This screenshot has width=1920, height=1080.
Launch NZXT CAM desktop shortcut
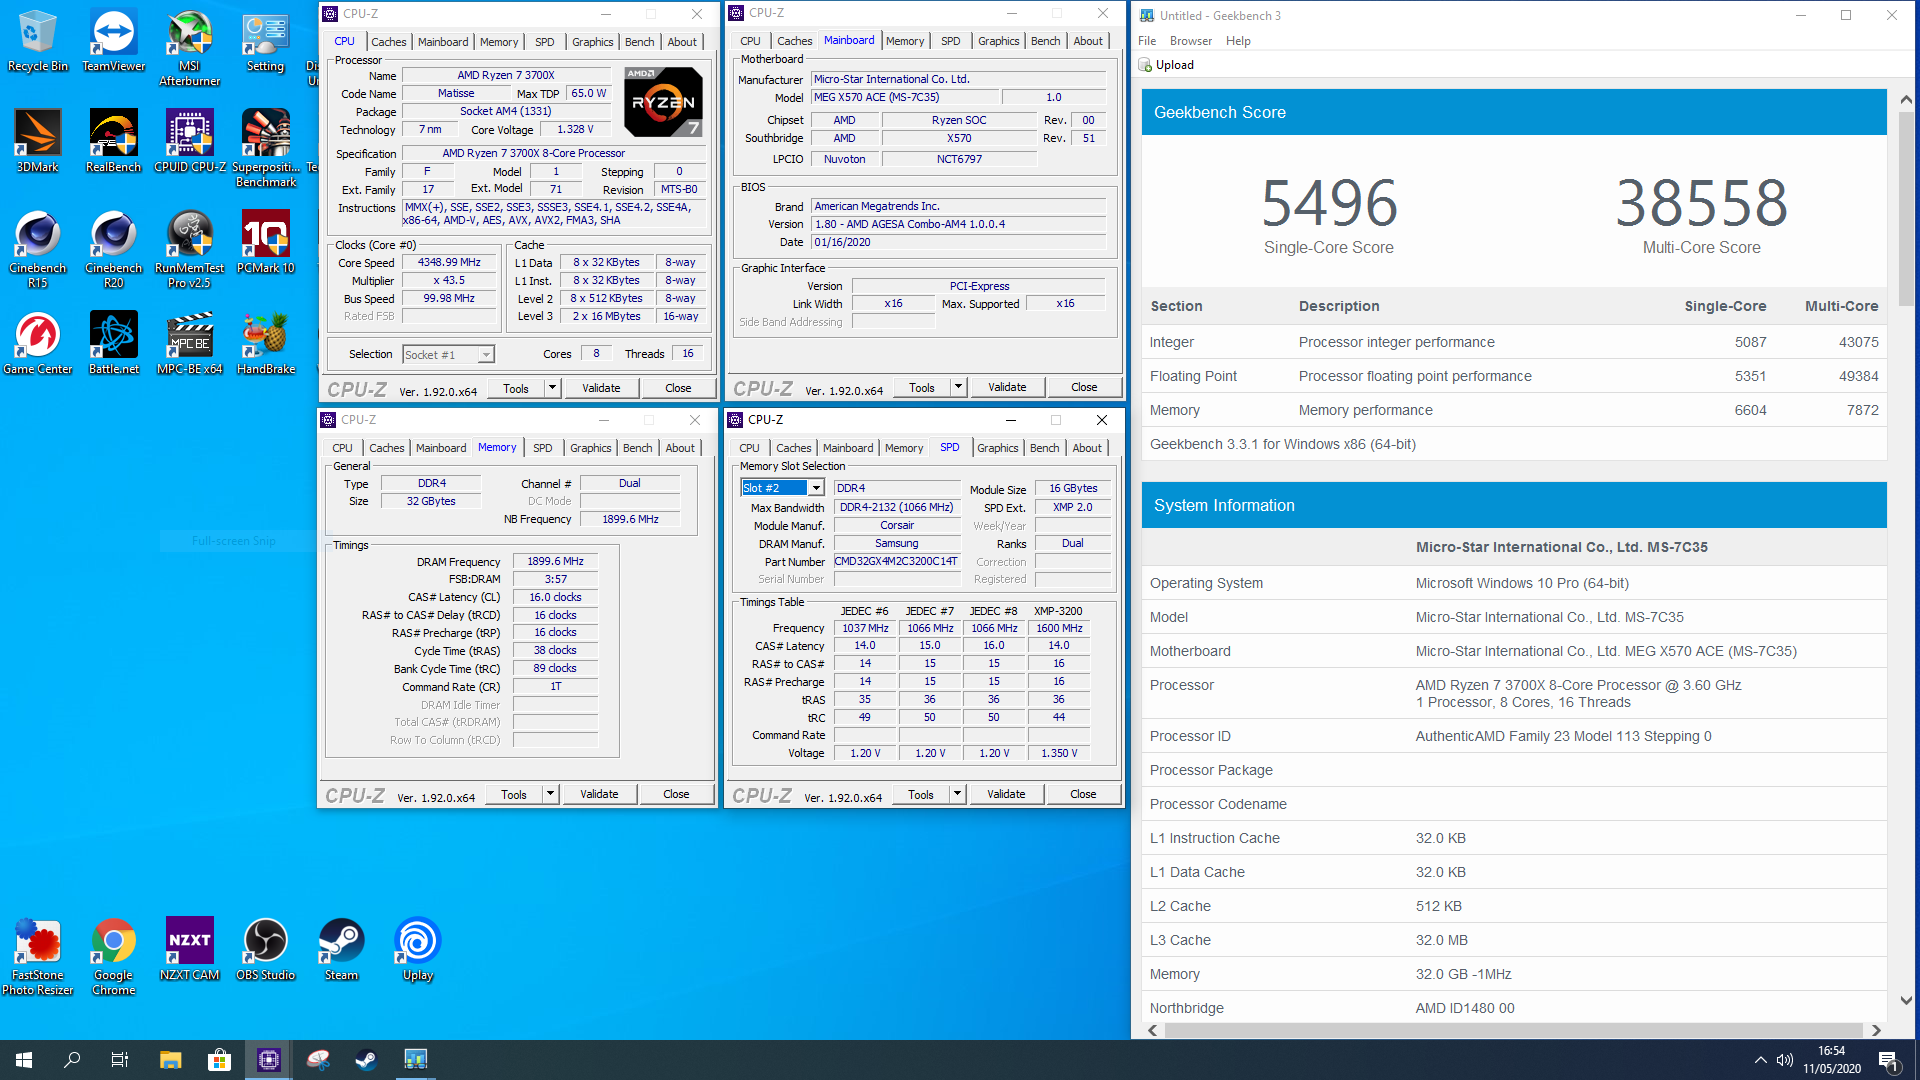click(189, 949)
